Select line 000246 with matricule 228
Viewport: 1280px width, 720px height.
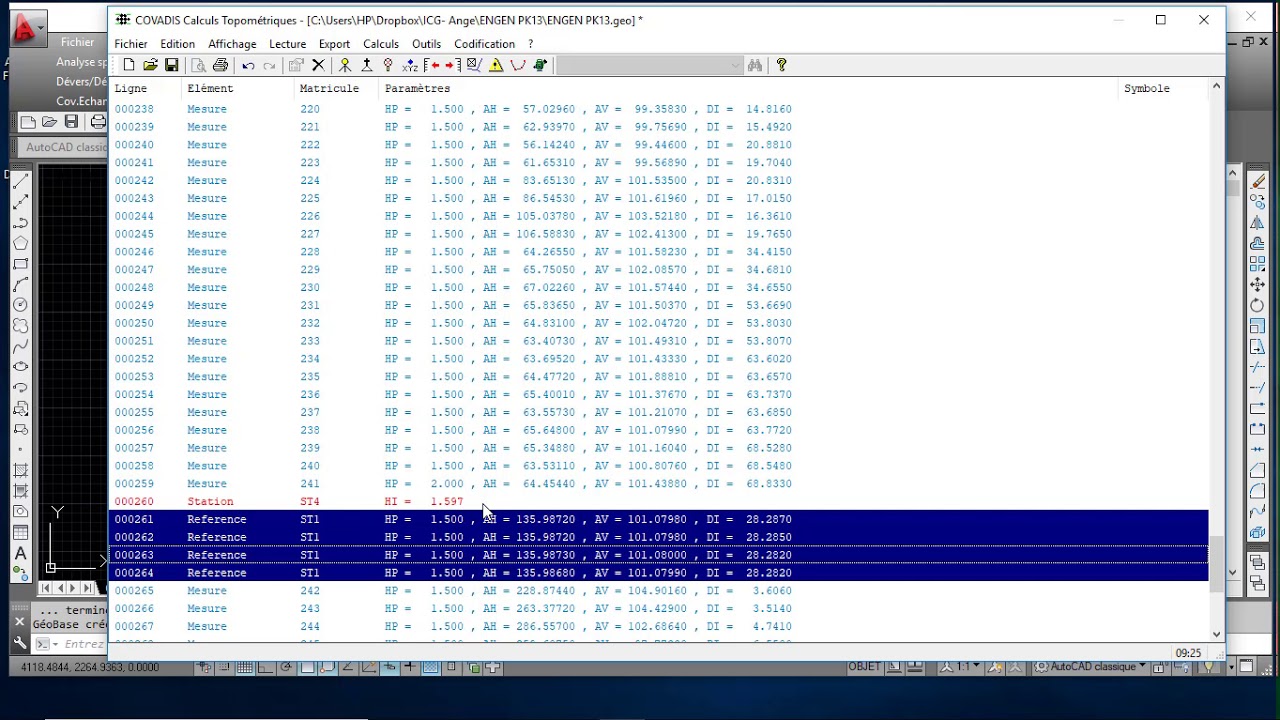[659, 252]
